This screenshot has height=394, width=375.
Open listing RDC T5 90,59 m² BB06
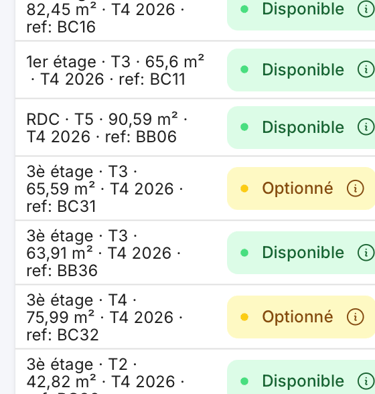(x=195, y=128)
